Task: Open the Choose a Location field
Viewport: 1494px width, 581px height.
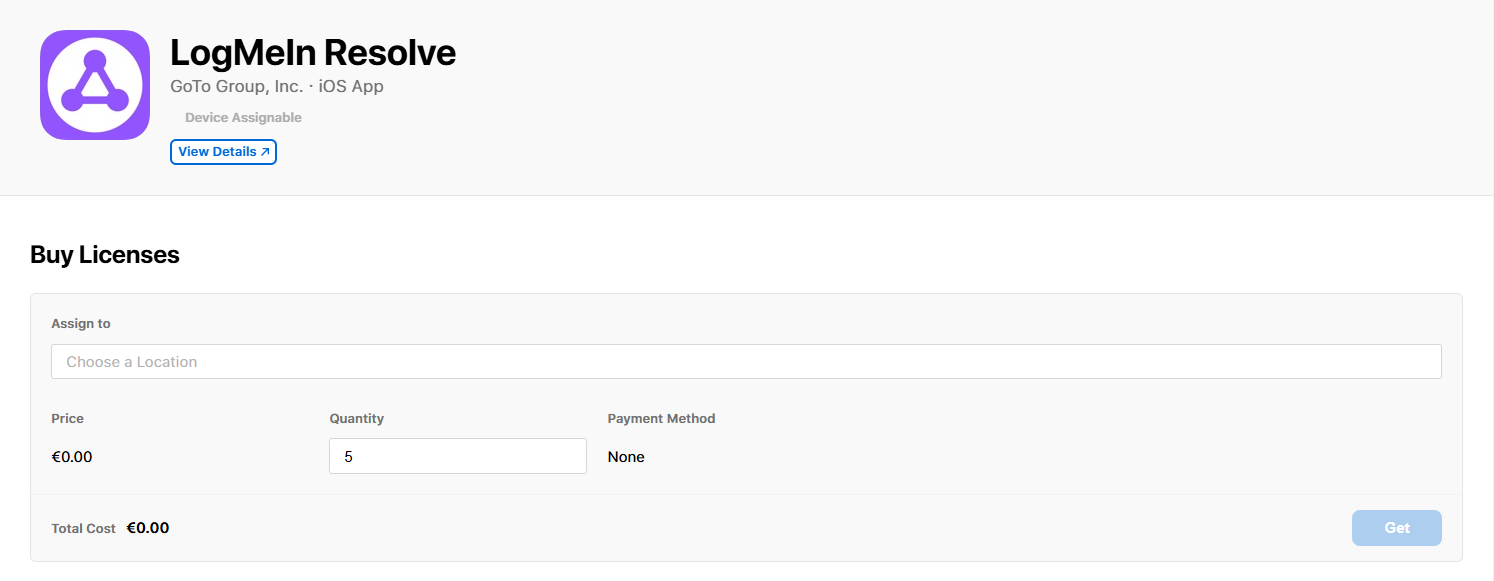Action: [746, 362]
